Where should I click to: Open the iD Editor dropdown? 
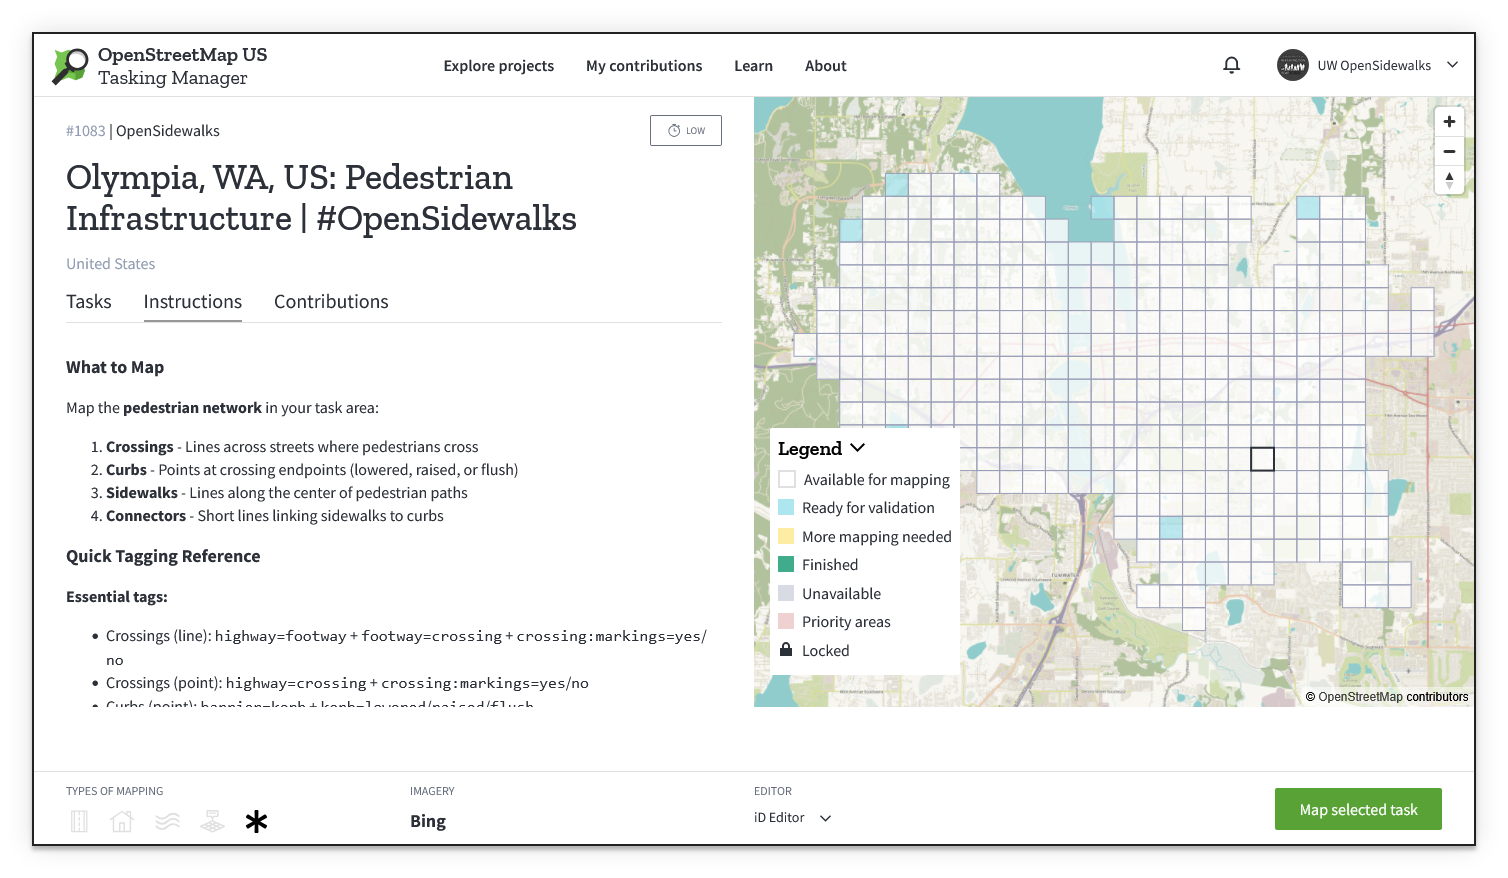click(792, 817)
